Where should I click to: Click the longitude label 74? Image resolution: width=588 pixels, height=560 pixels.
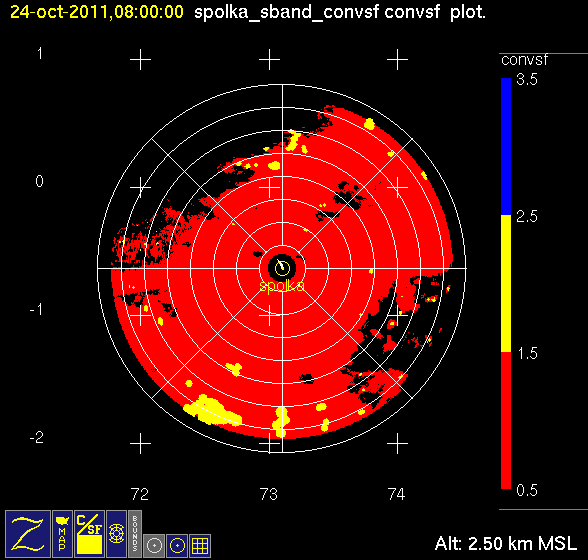397,494
